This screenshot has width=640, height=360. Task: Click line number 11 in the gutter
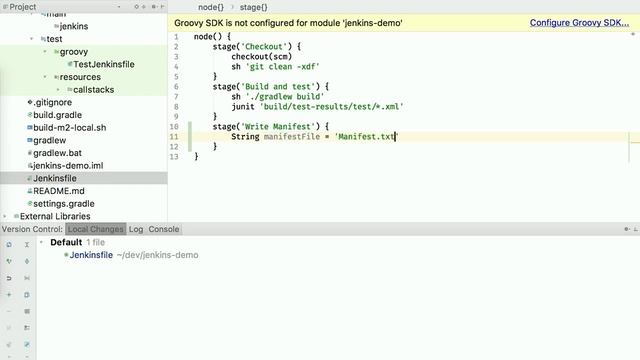point(174,137)
